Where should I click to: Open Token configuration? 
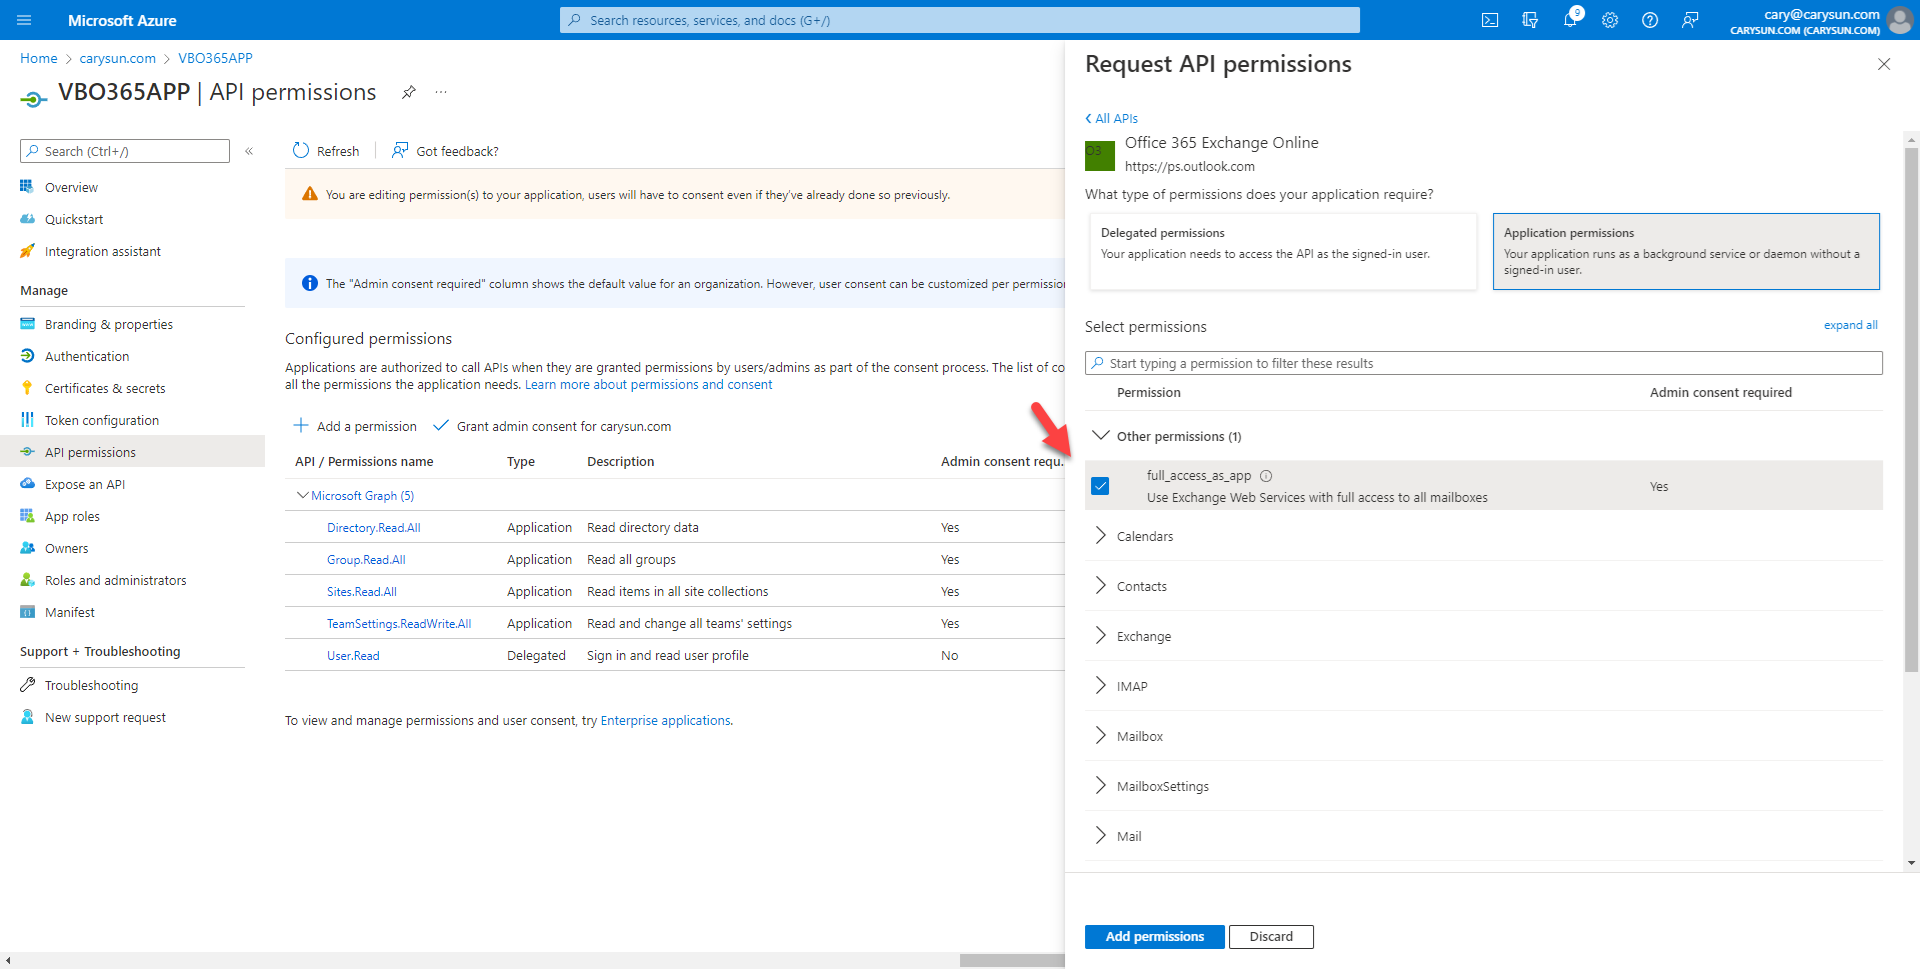101,420
